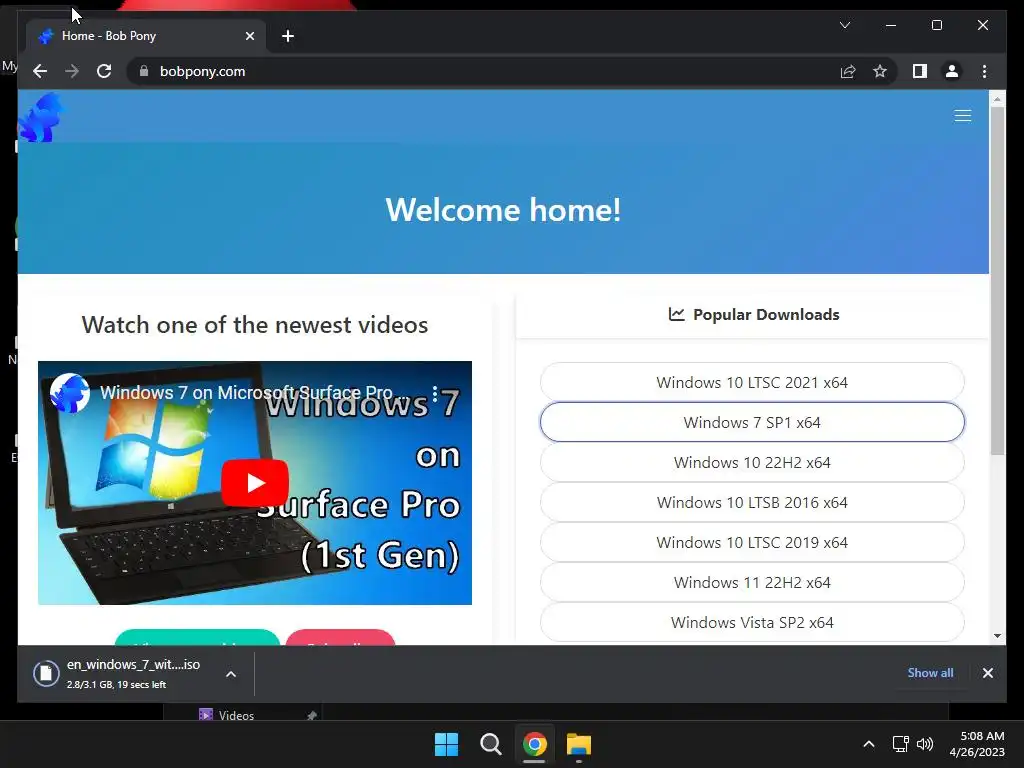The width and height of the screenshot is (1024, 768).
Task: Download Windows 10 LTSC 2019 x64
Action: 752,542
